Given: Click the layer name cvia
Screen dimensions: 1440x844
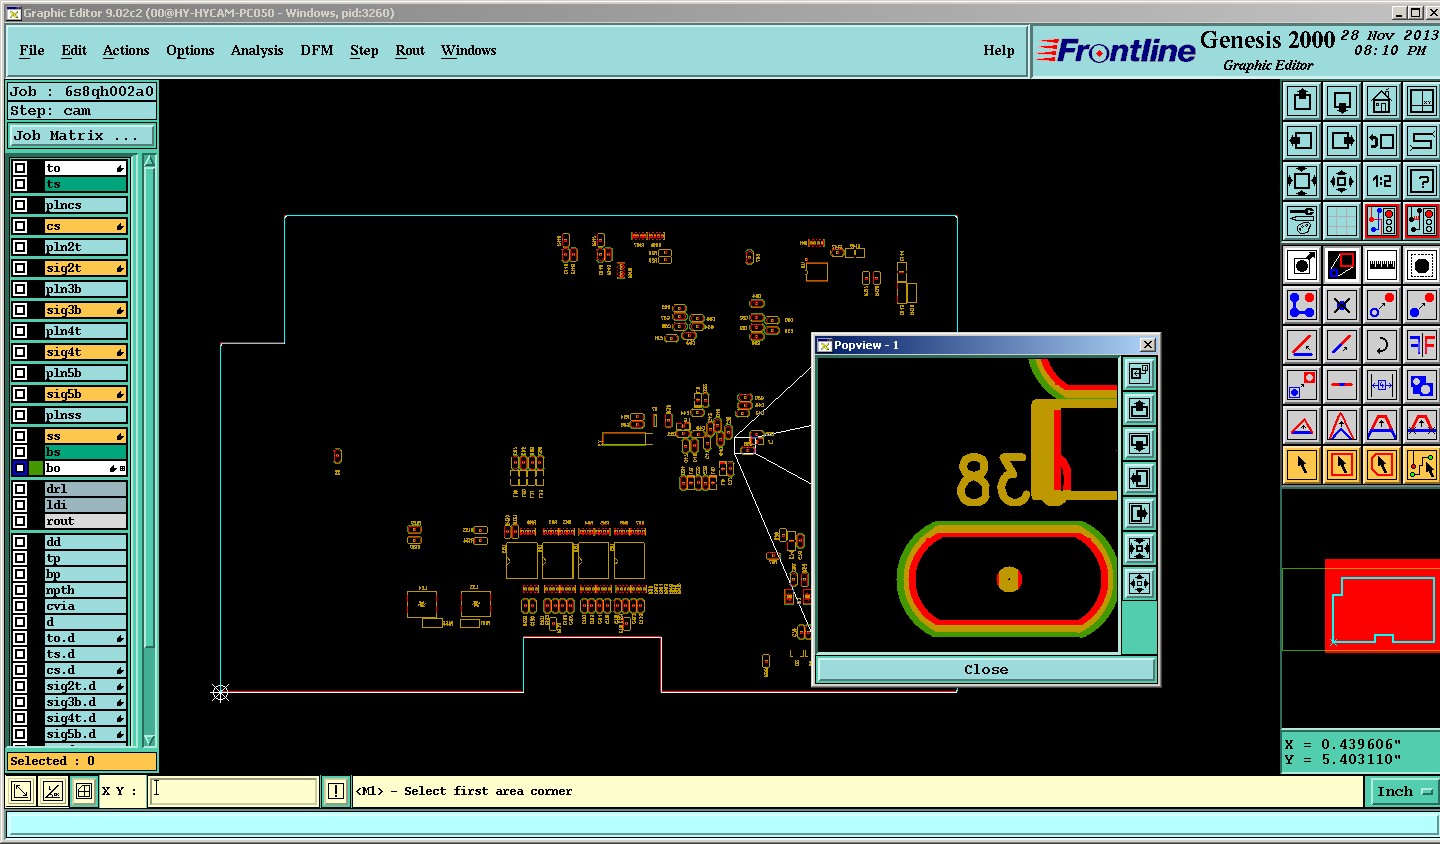Looking at the screenshot, I should 85,606.
